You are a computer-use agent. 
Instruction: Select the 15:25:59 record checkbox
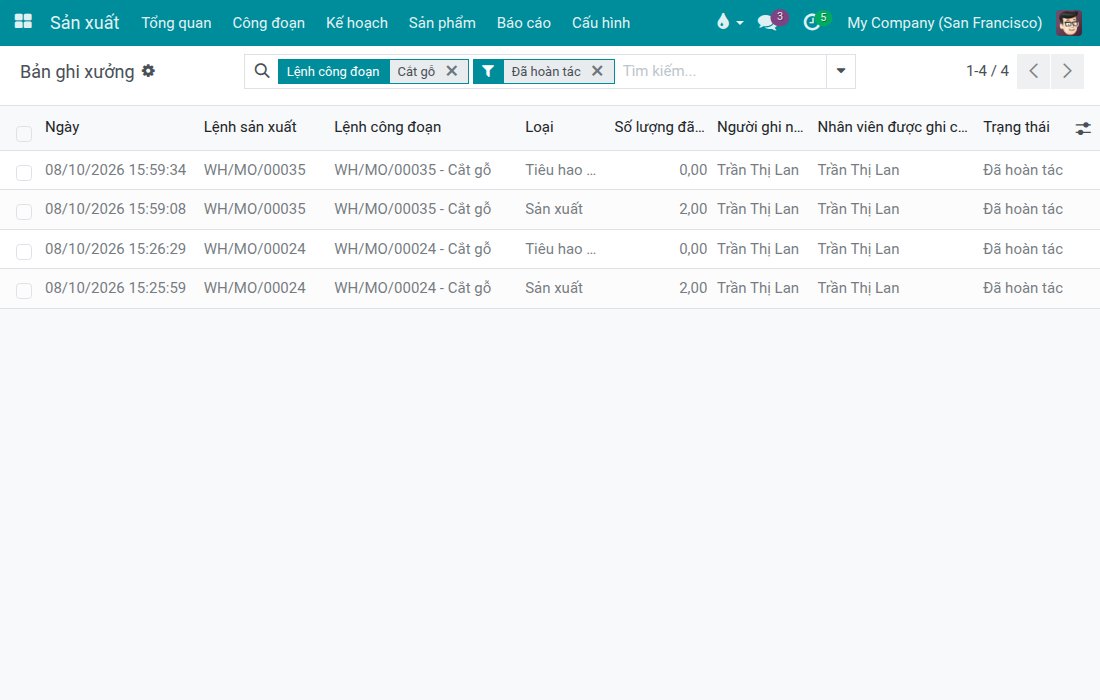(x=24, y=290)
